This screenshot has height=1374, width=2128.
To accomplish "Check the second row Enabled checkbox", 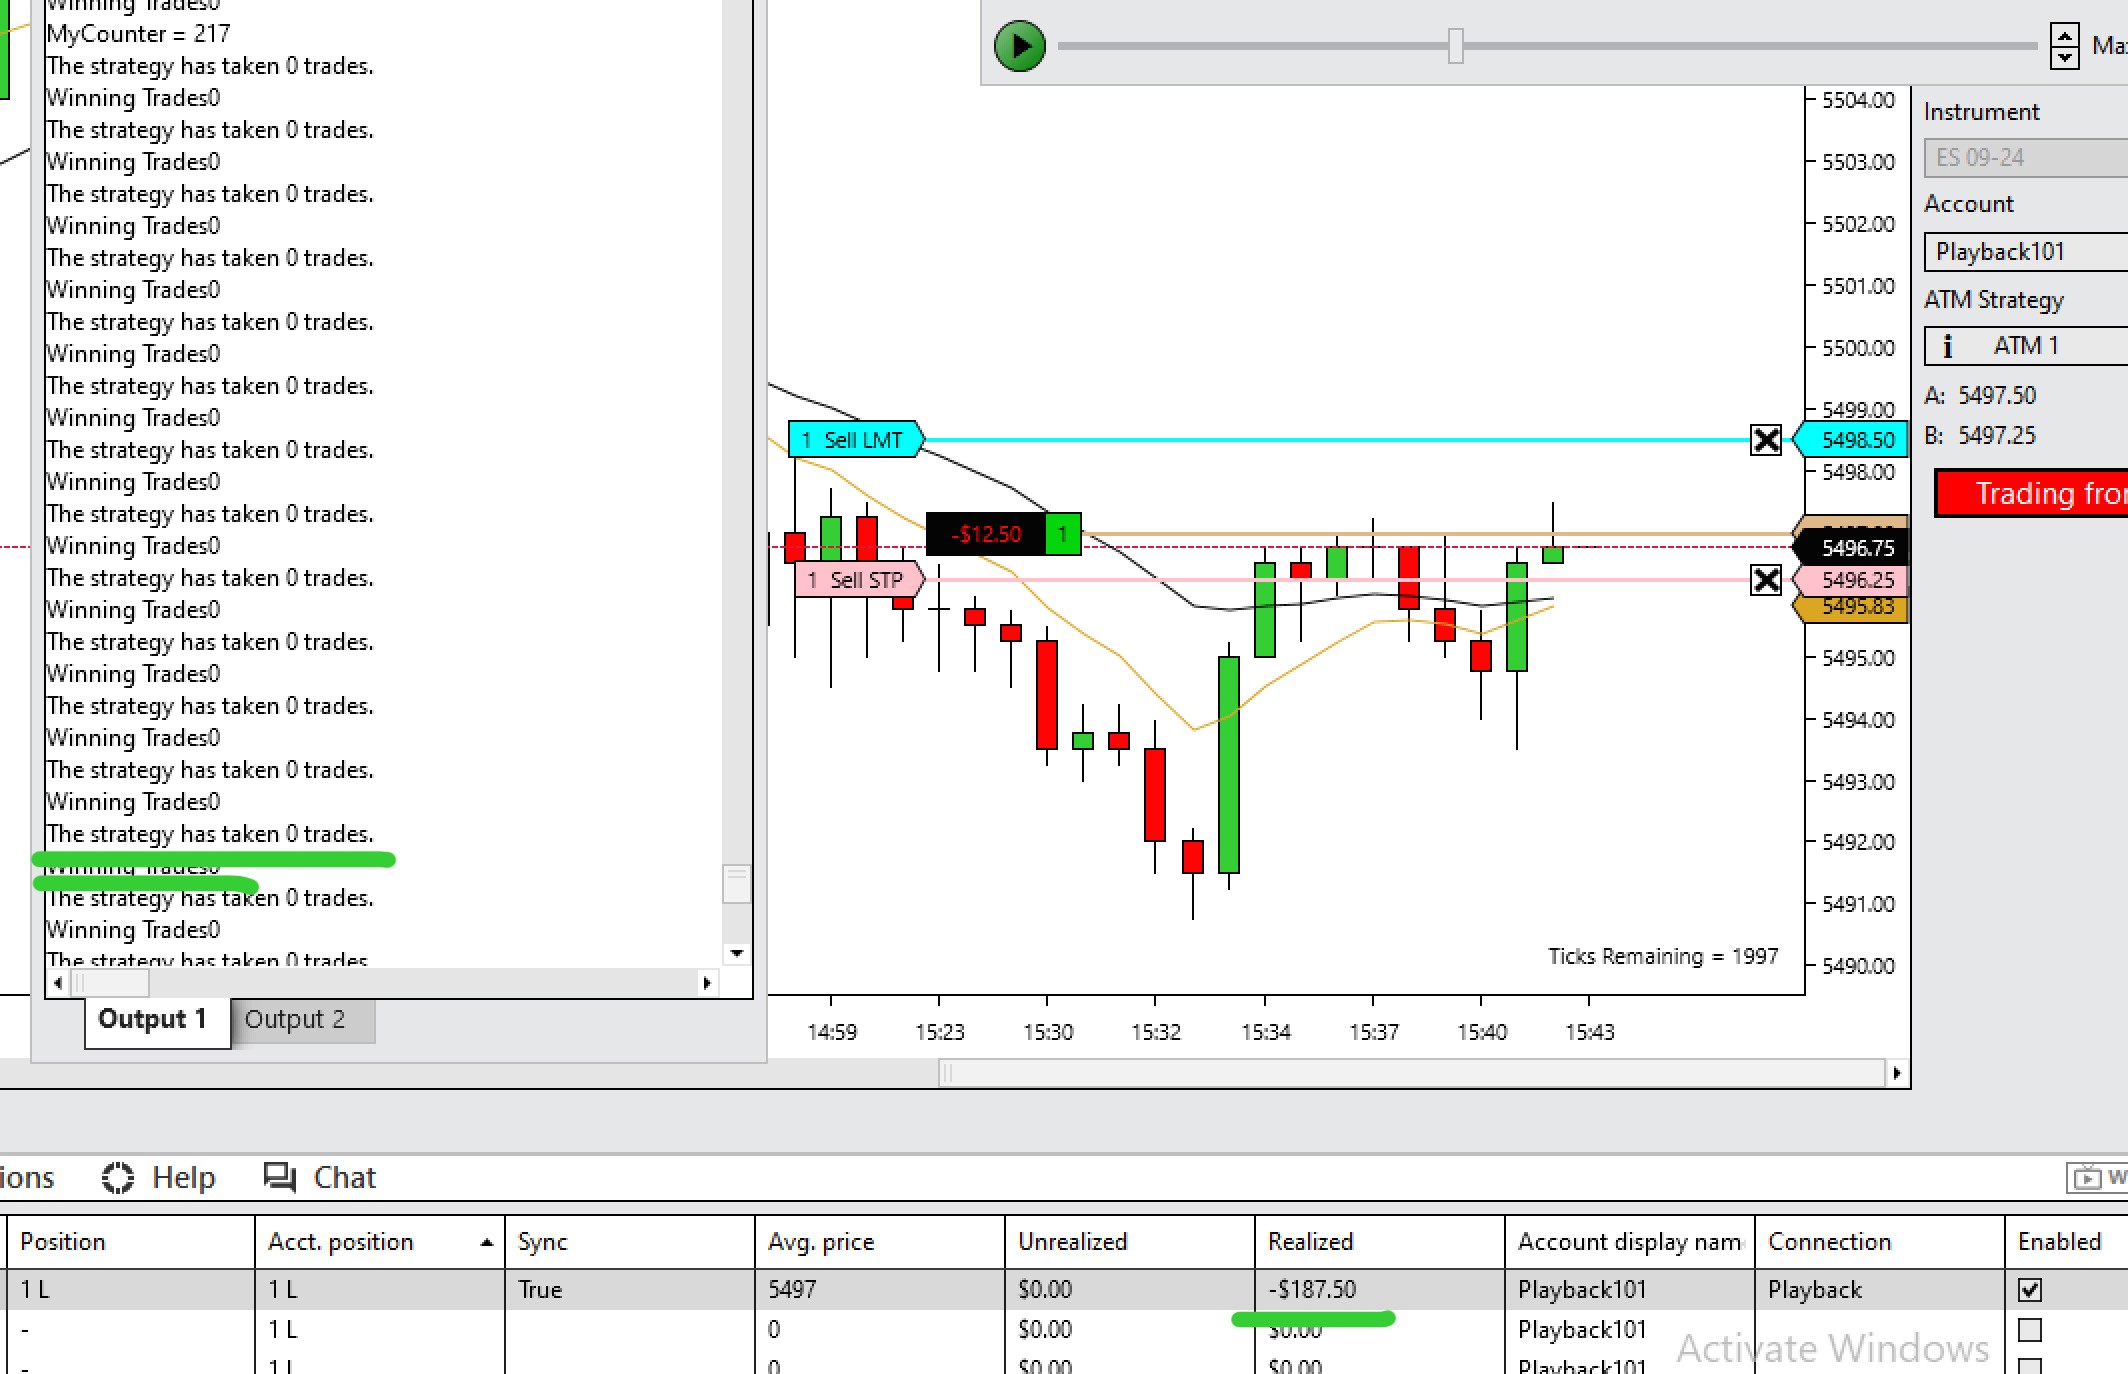I will pyautogui.click(x=2029, y=1330).
